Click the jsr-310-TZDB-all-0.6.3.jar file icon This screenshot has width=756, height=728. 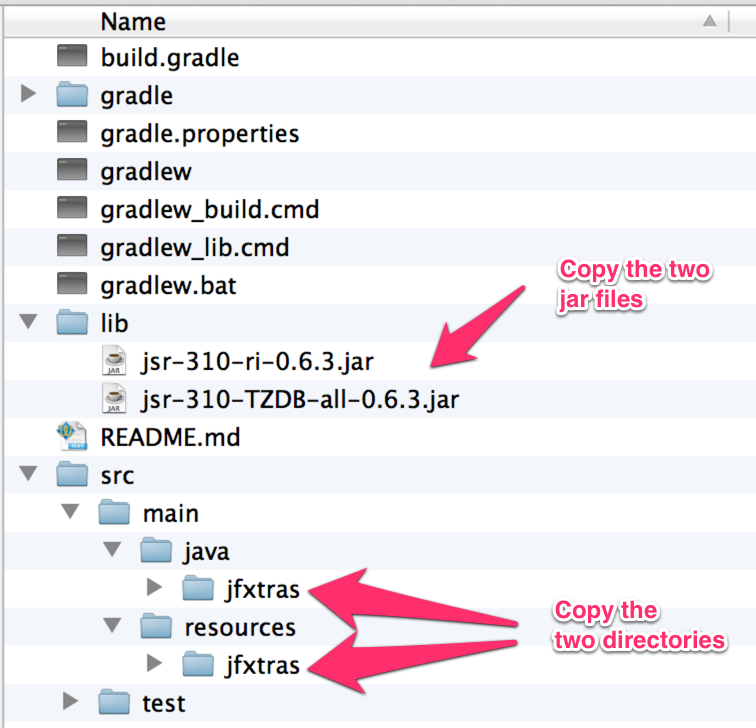coord(115,399)
